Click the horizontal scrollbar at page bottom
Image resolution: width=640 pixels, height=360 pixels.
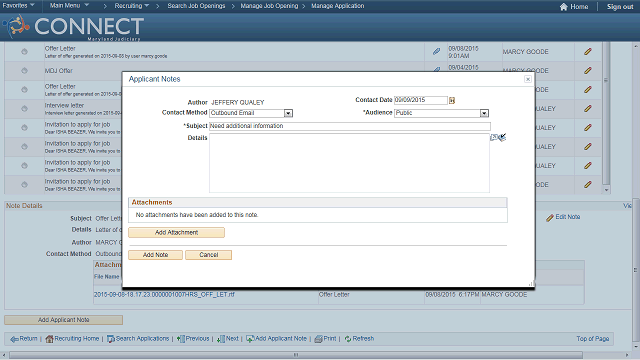(318, 355)
